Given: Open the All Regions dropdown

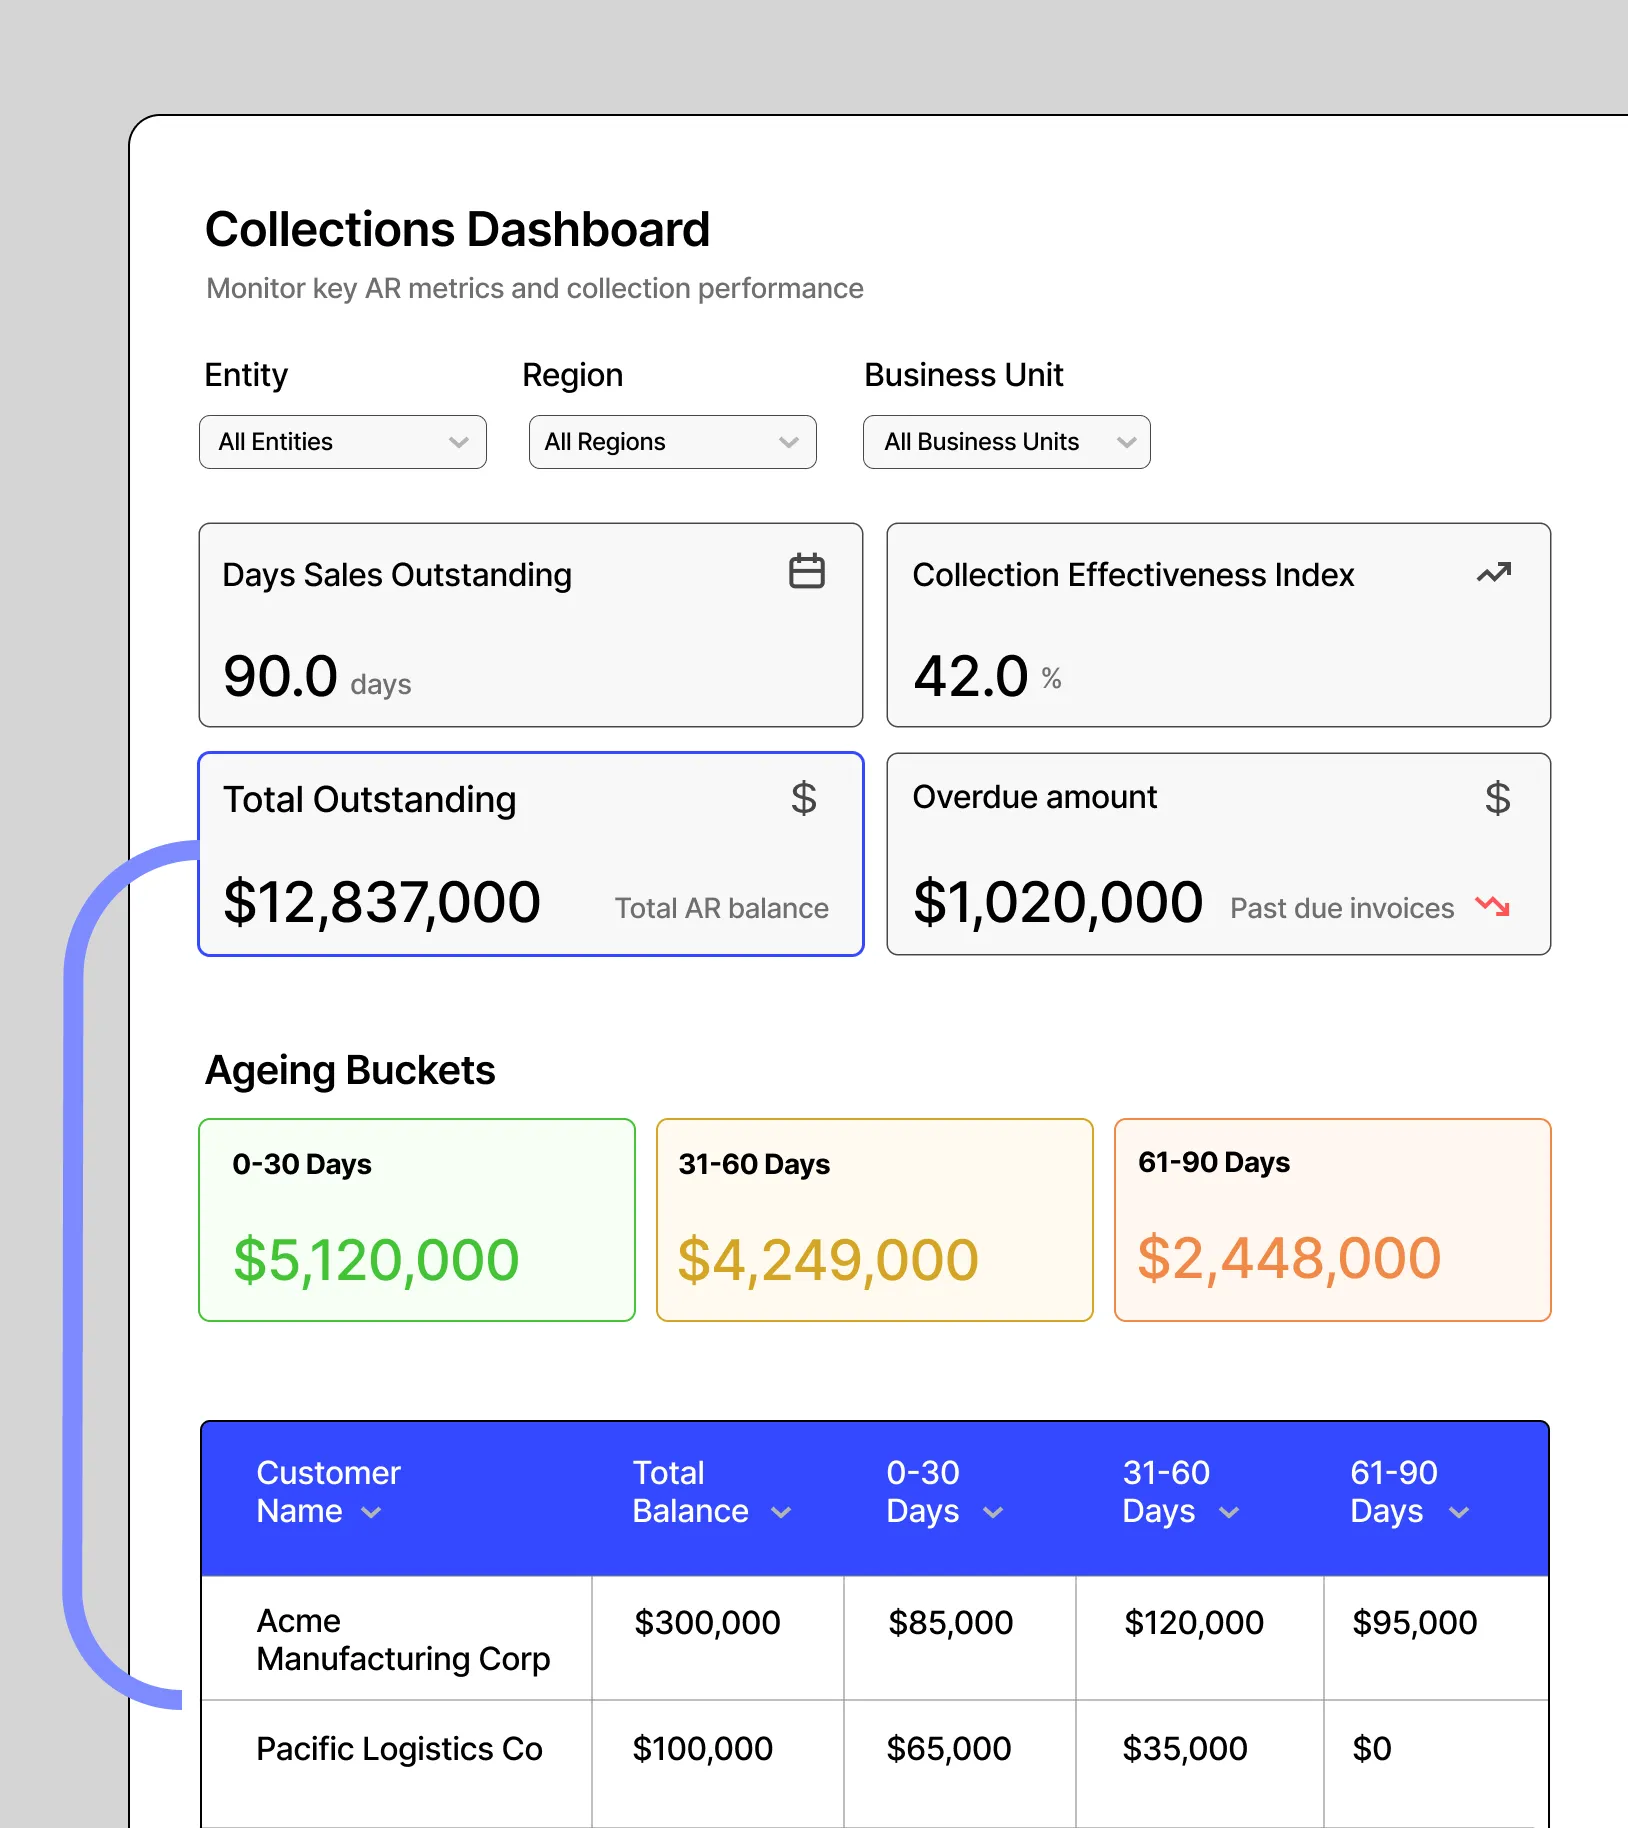Looking at the screenshot, I should 673,442.
